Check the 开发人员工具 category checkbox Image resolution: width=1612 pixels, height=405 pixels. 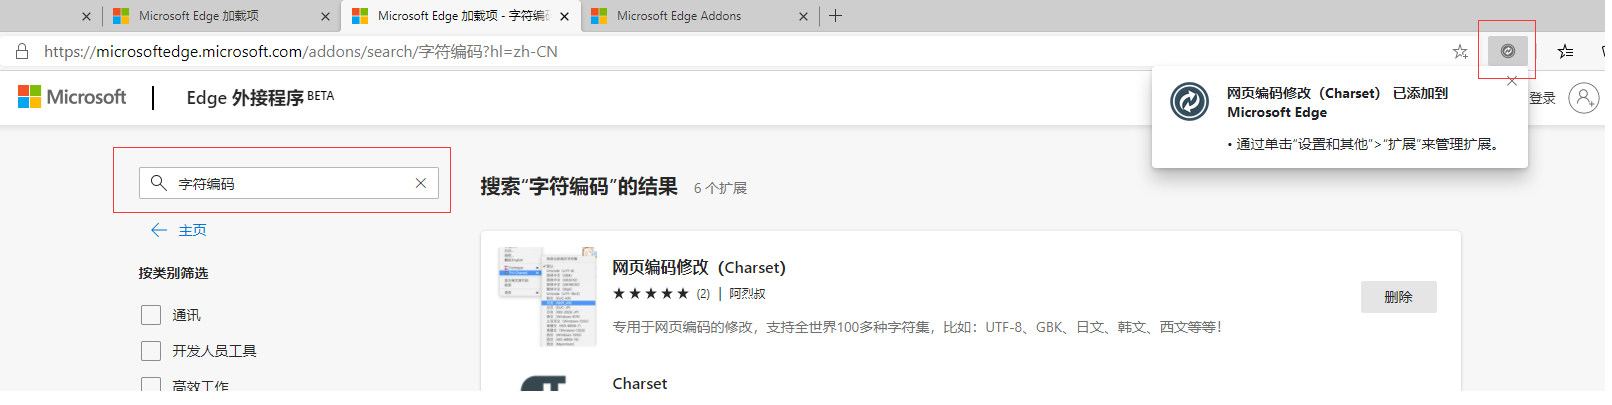(151, 351)
